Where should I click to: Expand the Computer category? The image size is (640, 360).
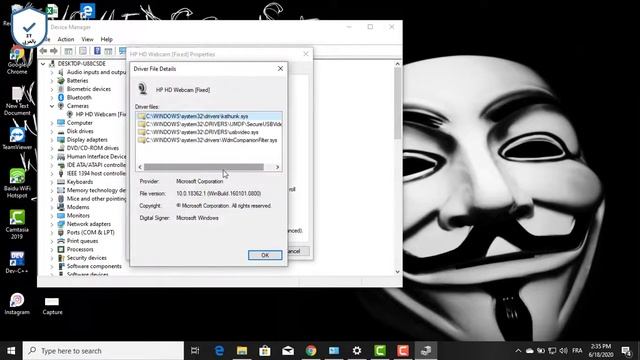click(x=52, y=123)
